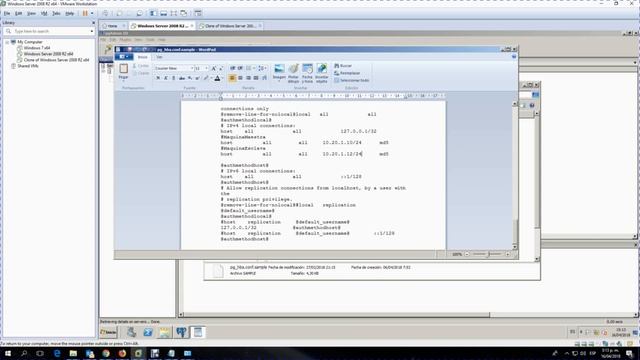Click the WordPad help icon
The image size is (640, 360).
click(514, 57)
